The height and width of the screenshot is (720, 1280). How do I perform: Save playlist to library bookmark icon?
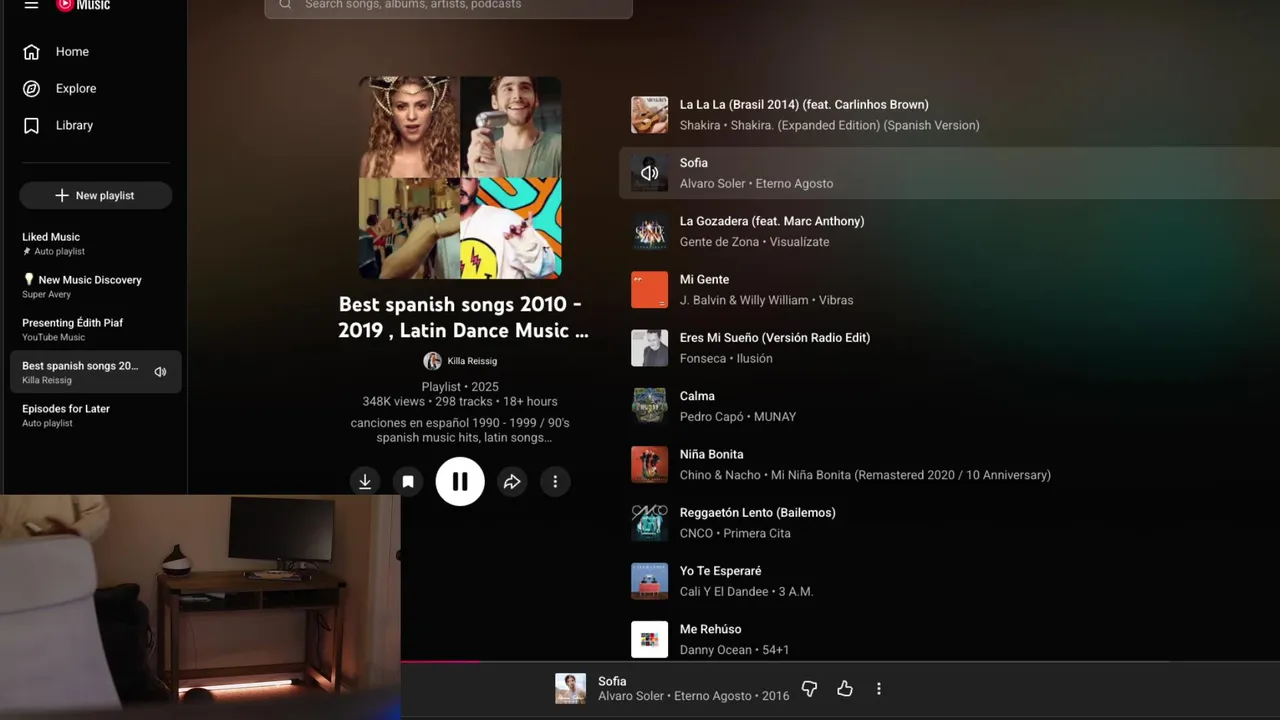408,482
